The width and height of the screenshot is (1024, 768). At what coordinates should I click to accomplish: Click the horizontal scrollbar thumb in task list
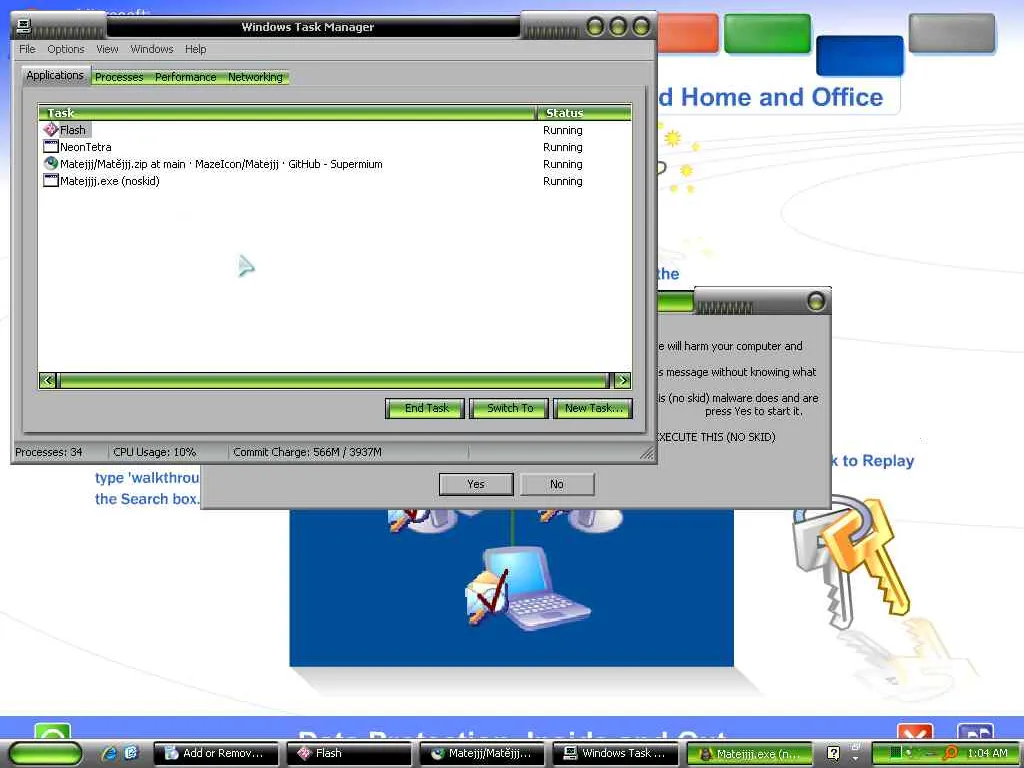[x=333, y=380]
